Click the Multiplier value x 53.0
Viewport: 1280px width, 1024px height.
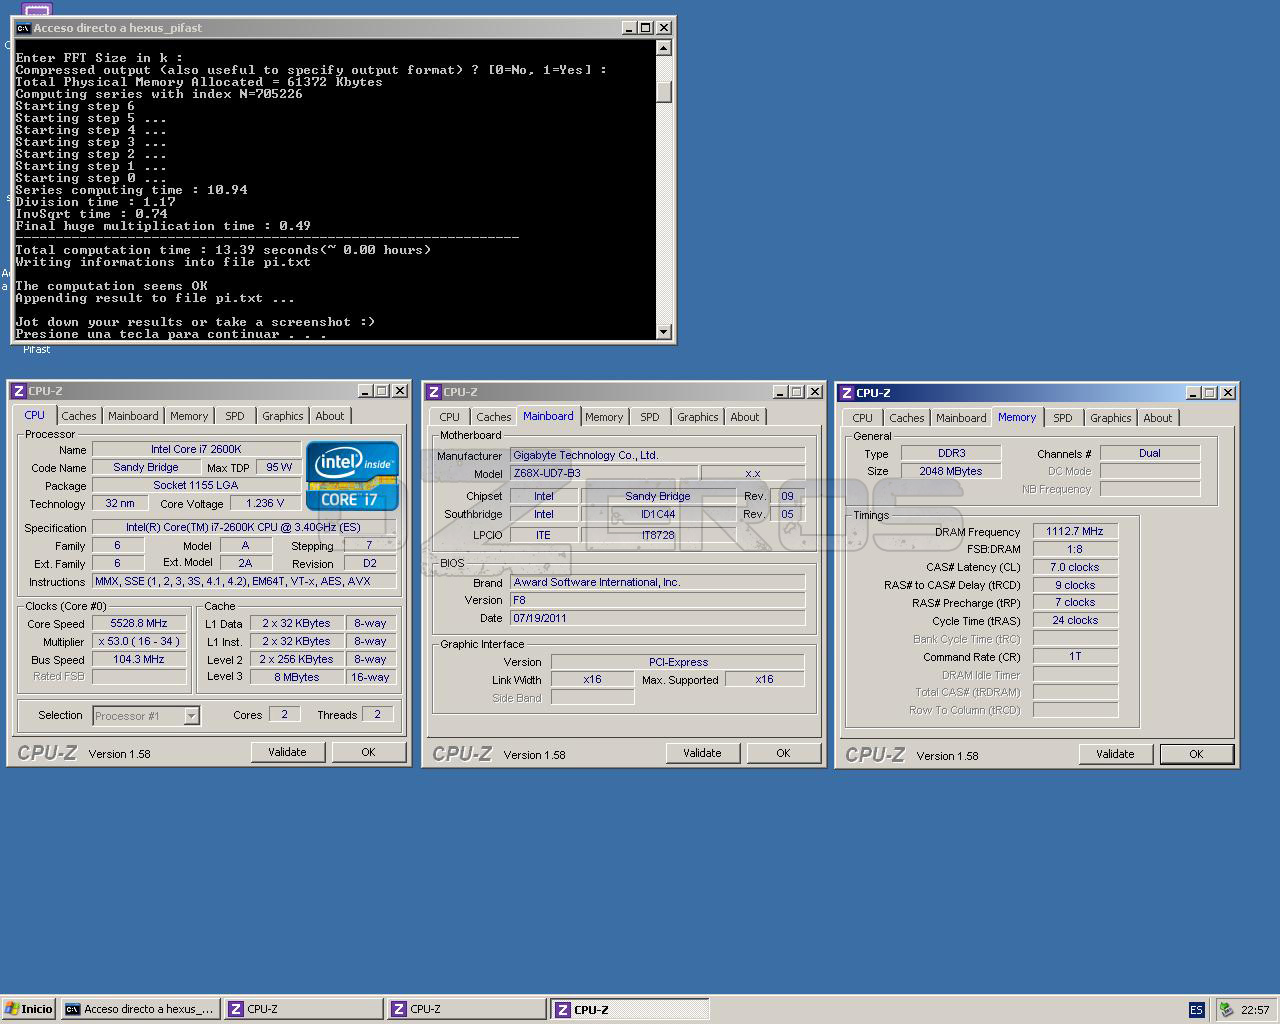pos(139,641)
